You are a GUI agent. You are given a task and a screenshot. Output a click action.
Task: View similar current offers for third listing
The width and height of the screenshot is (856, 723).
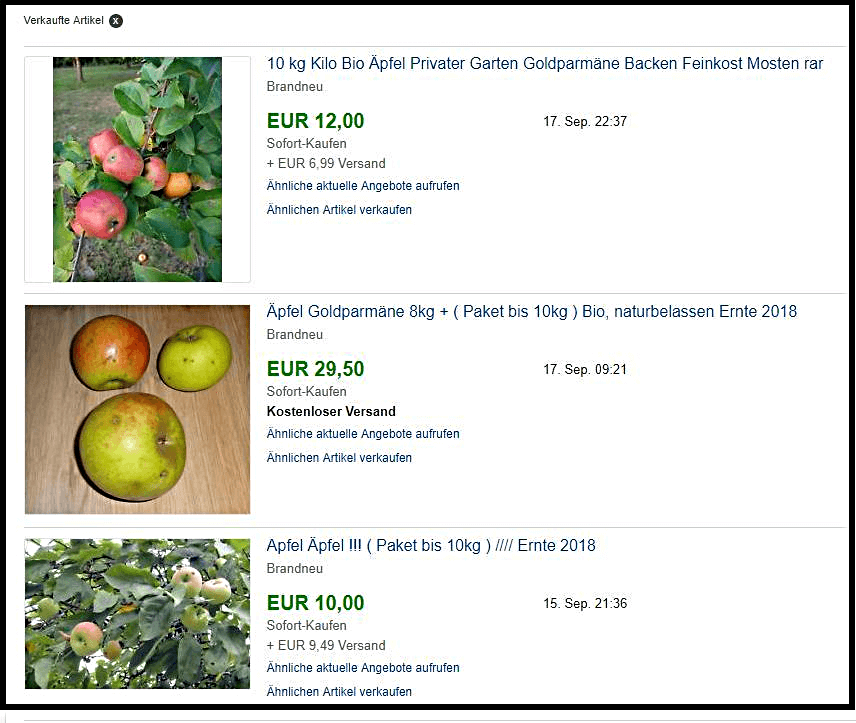click(x=362, y=667)
